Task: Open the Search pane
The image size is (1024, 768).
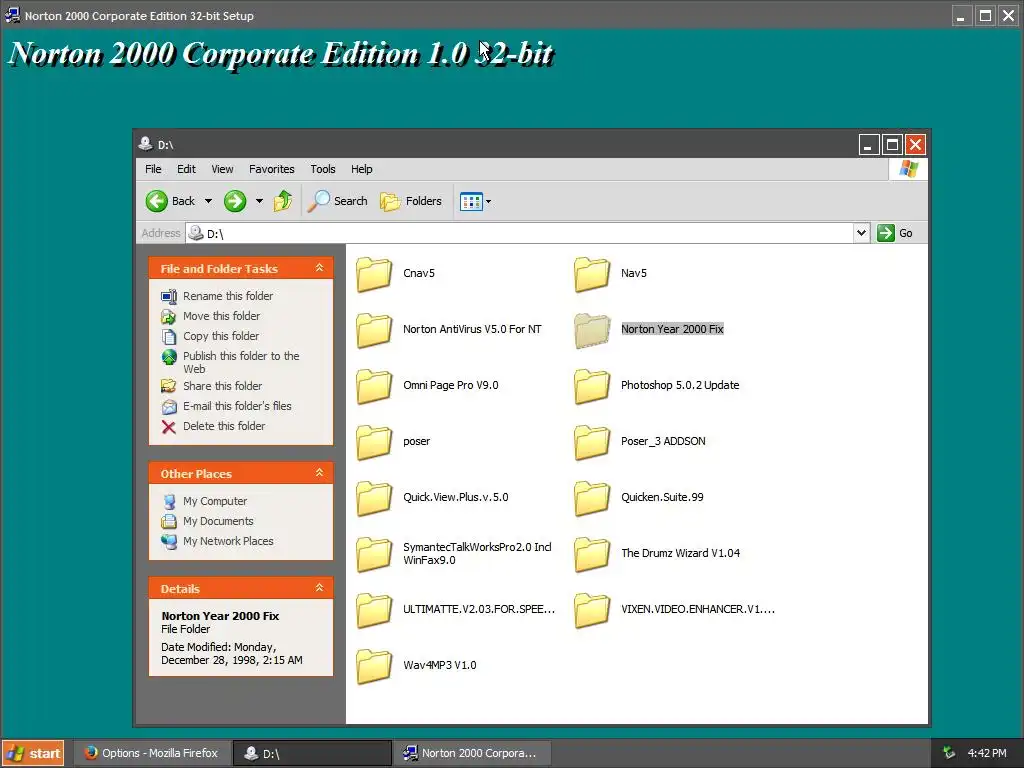Action: pos(338,201)
